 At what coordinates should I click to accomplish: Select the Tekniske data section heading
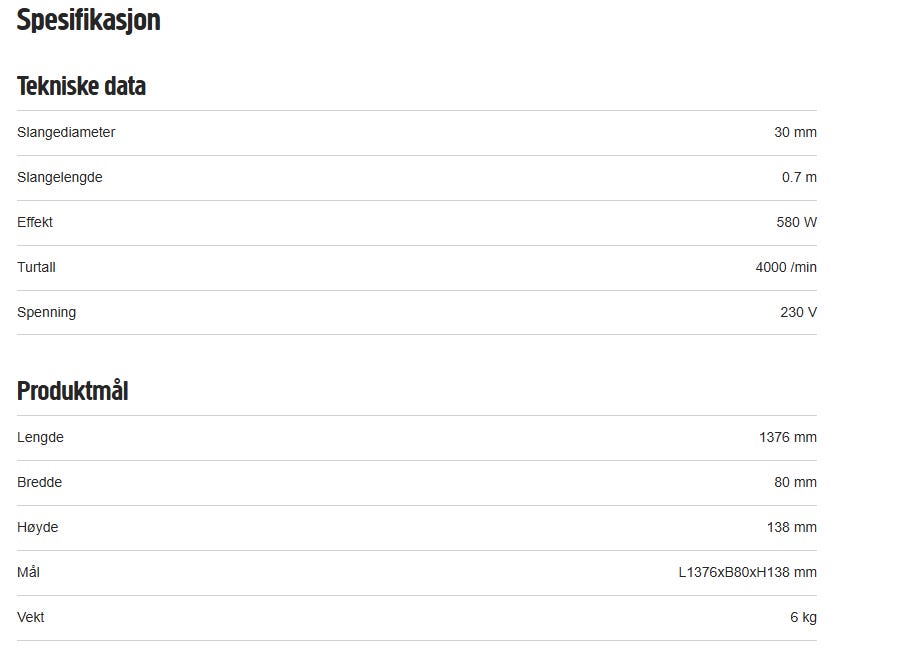(x=81, y=86)
